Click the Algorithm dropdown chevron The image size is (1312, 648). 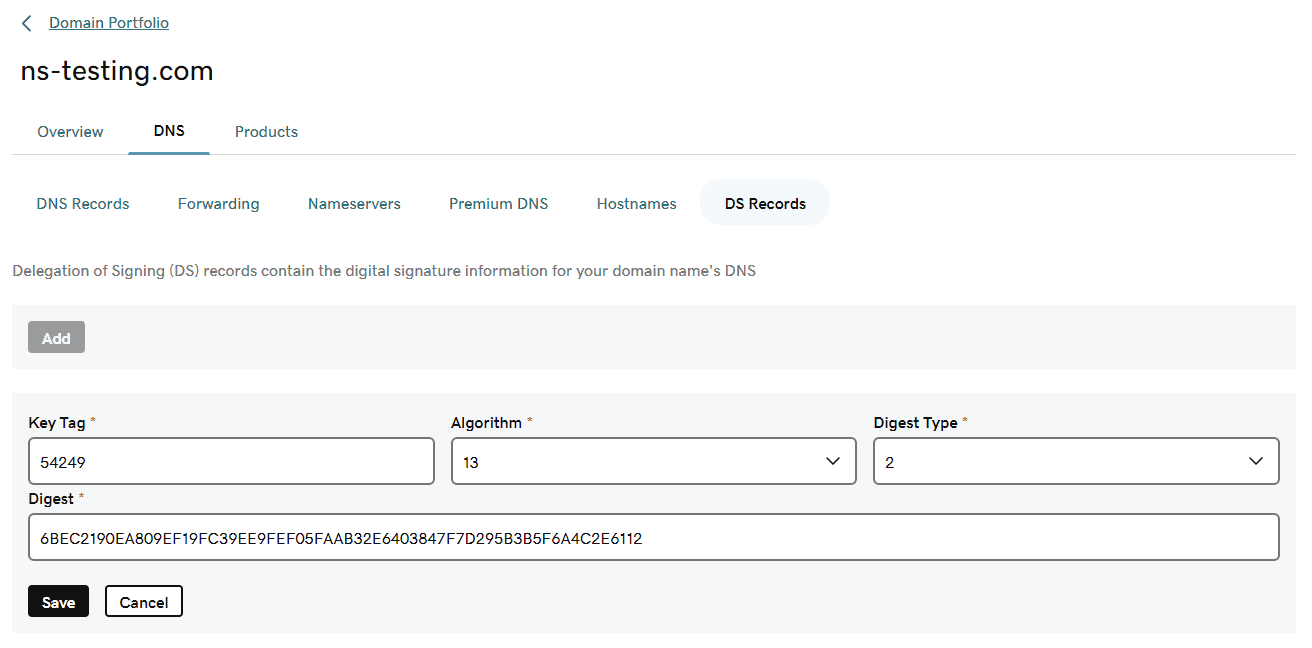click(833, 461)
